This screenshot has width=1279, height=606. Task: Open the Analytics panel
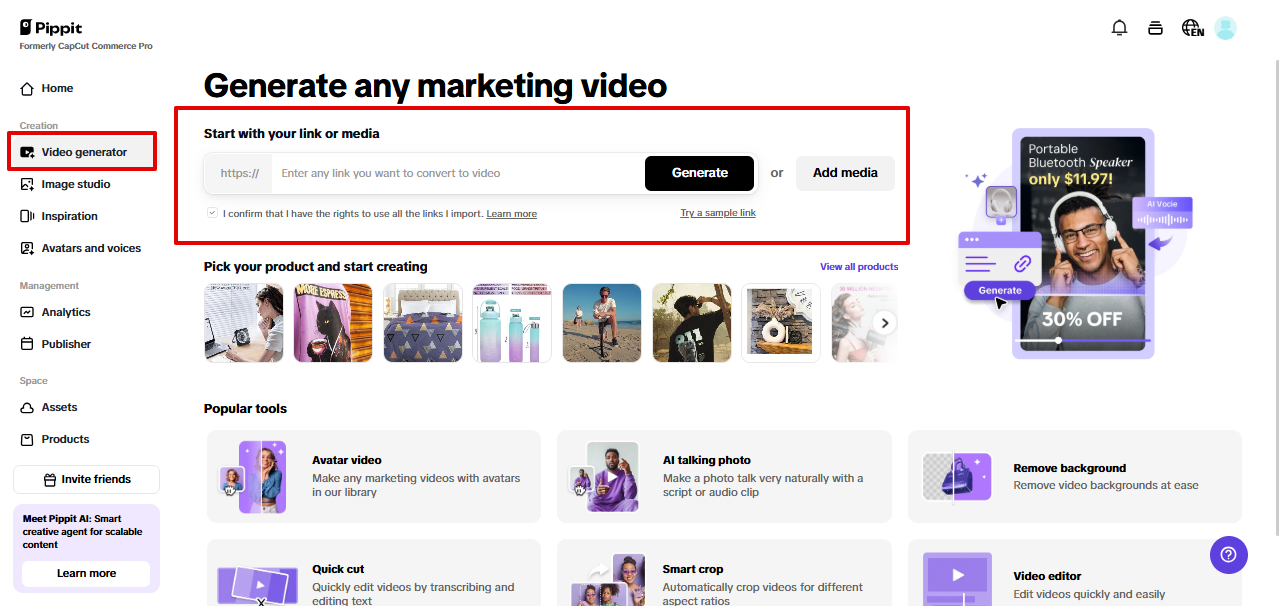[67, 312]
